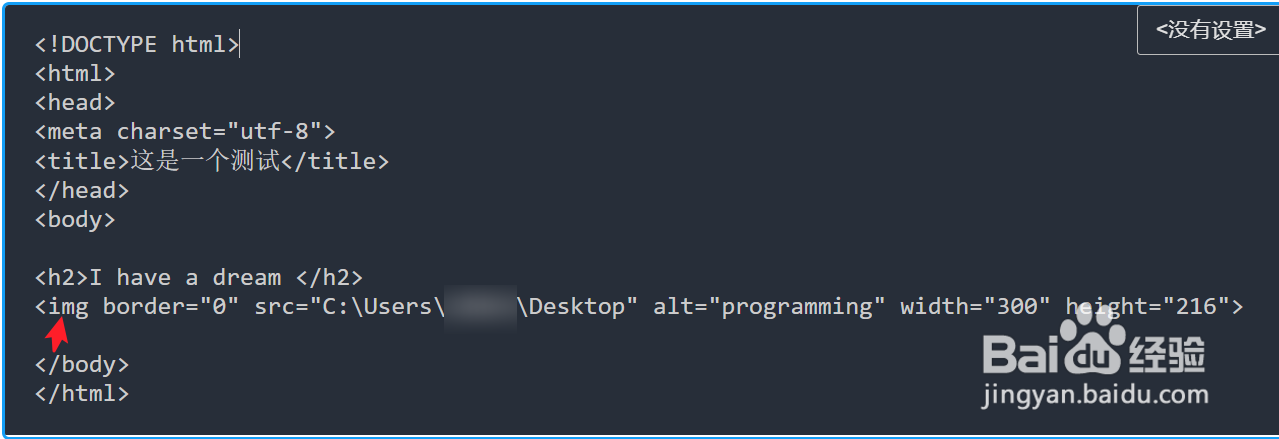The image size is (1279, 439).
Task: Click the border="0" attribute
Action: point(171,306)
